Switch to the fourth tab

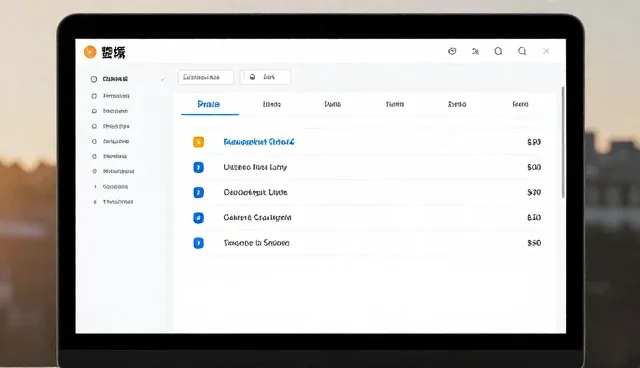(x=395, y=104)
